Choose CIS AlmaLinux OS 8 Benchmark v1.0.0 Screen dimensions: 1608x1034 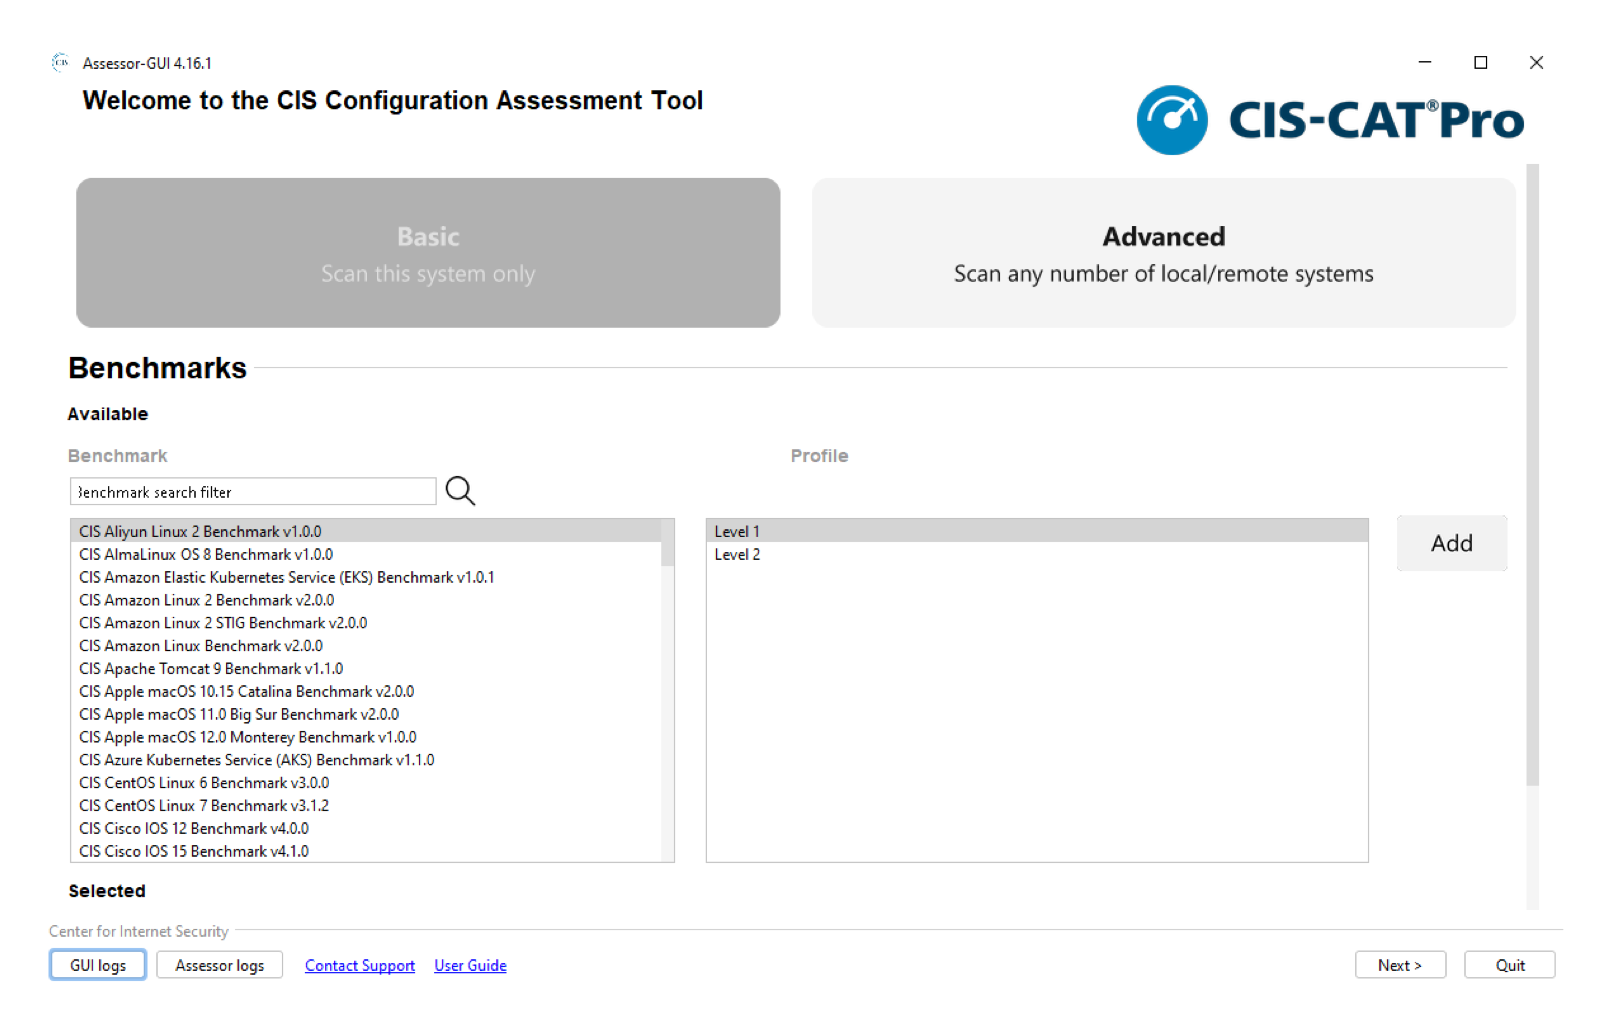click(x=206, y=555)
